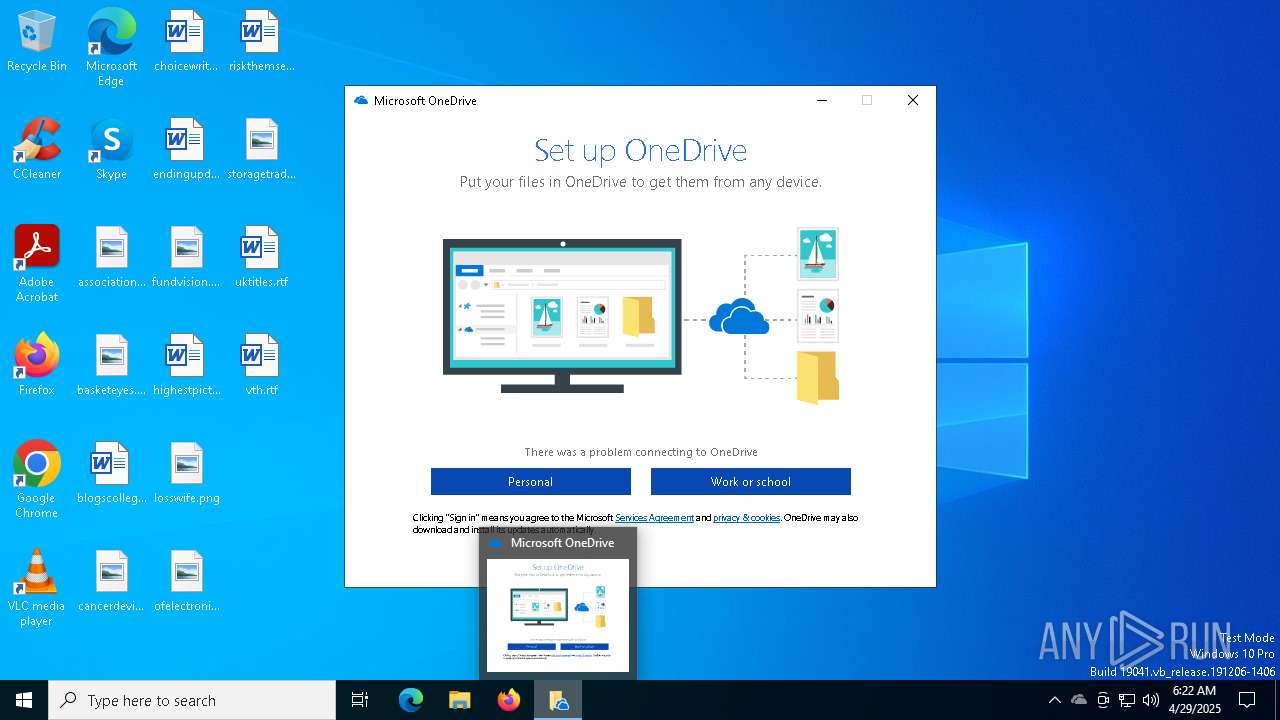Open the Services Agreement link

[654, 518]
